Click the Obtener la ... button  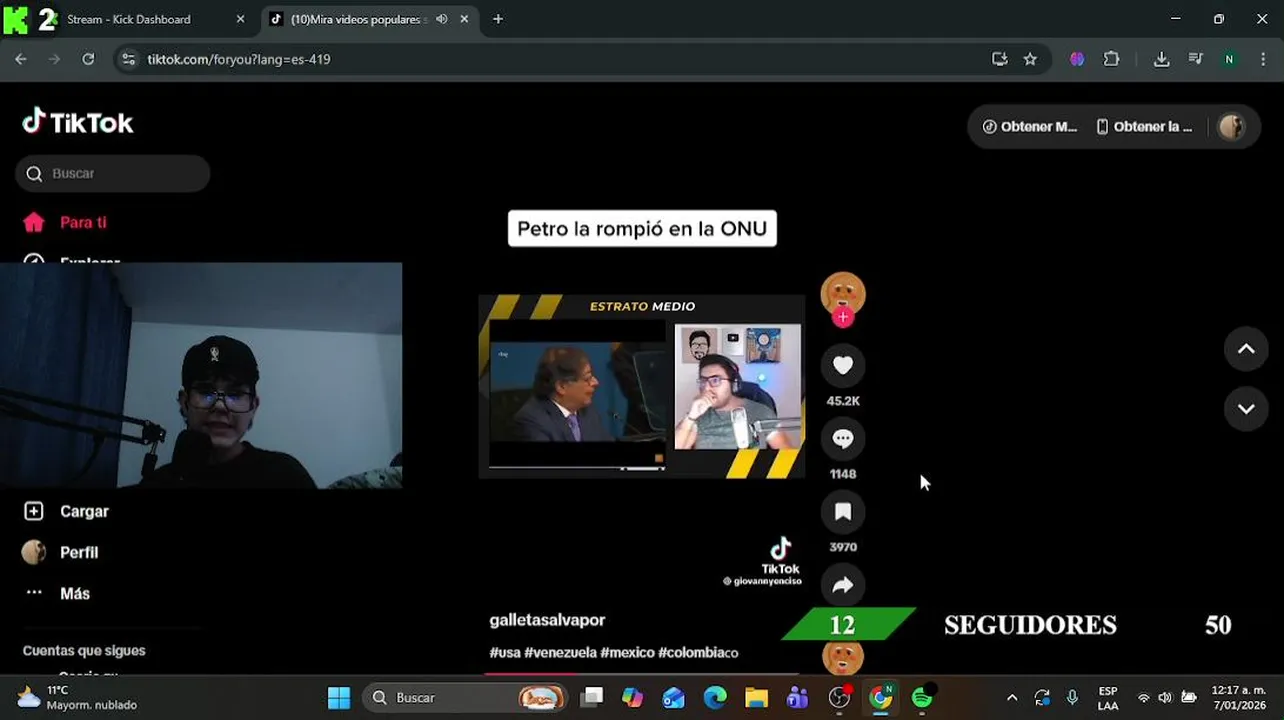[1144, 127]
